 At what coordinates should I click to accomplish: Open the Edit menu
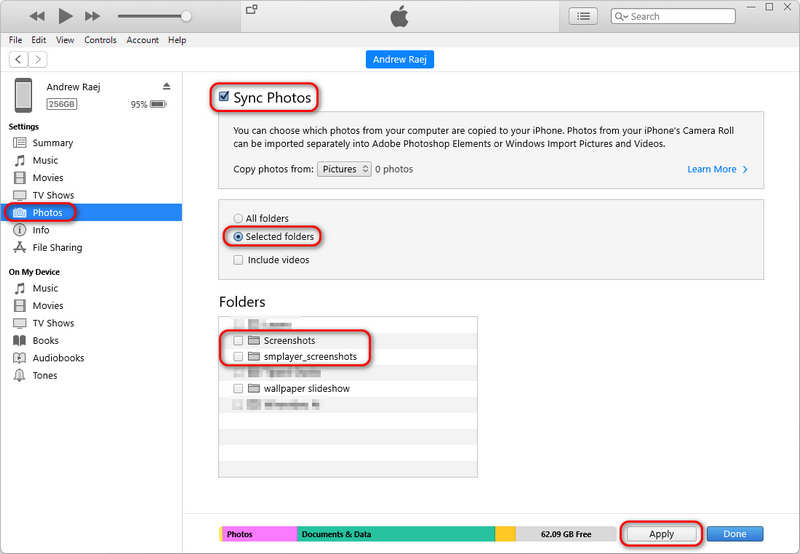click(38, 40)
